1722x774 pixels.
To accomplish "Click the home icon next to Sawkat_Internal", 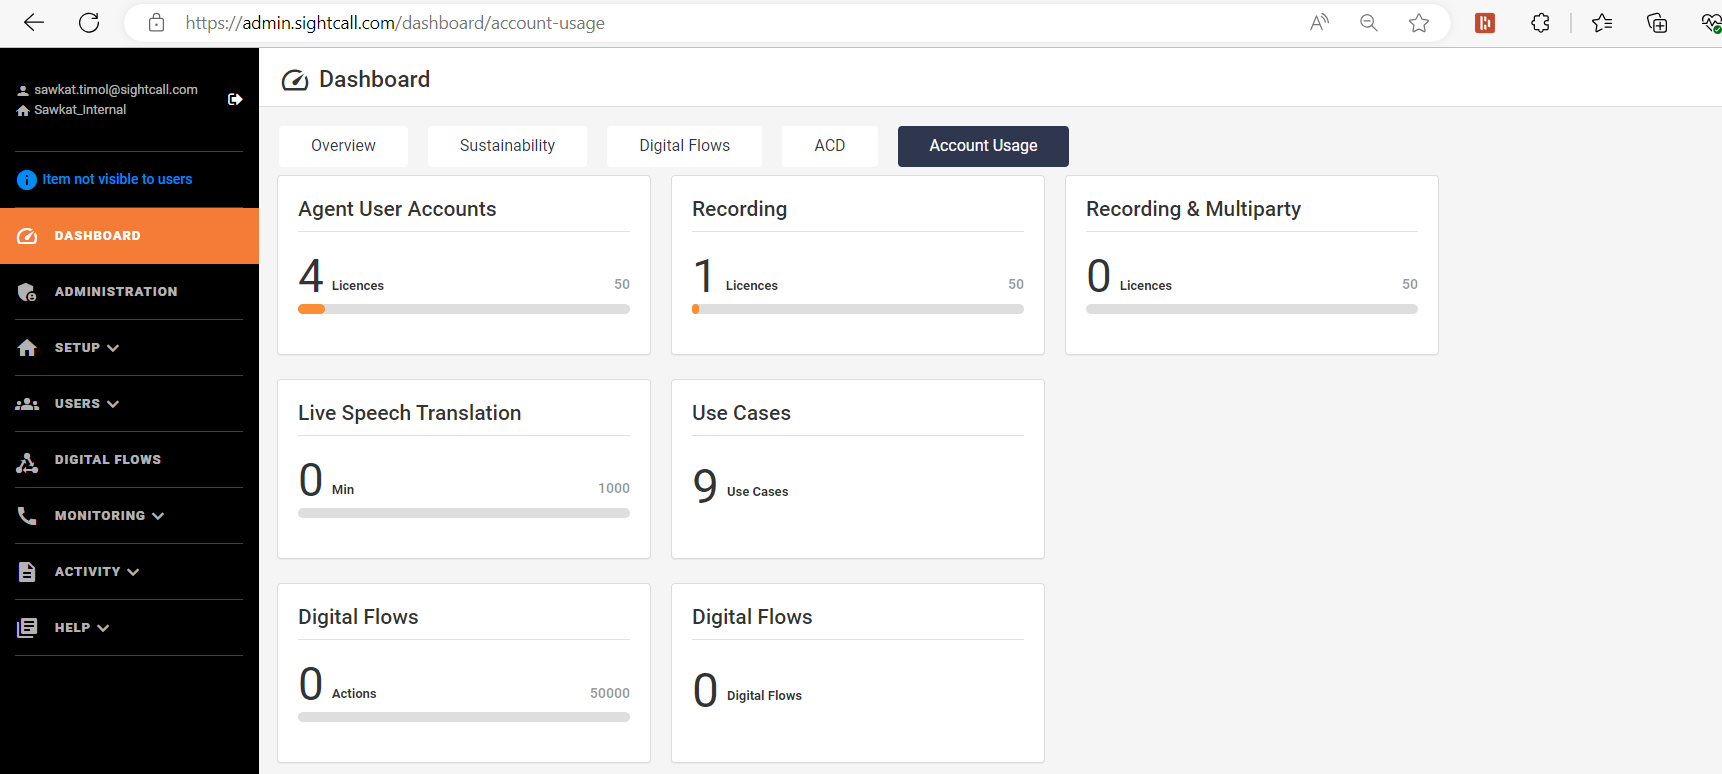I will (23, 110).
